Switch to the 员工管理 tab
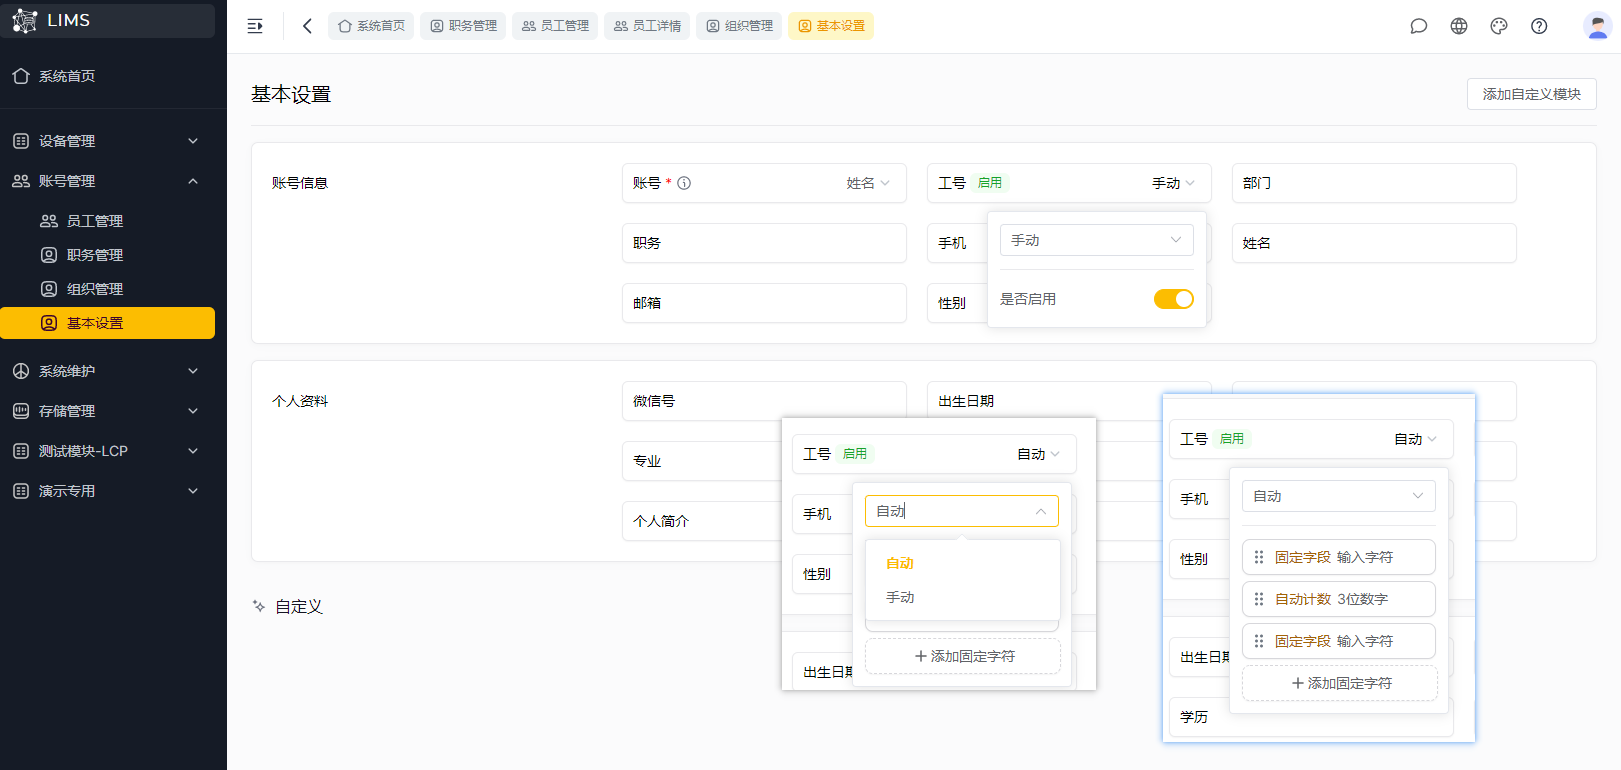Viewport: 1621px width, 770px height. tap(555, 26)
